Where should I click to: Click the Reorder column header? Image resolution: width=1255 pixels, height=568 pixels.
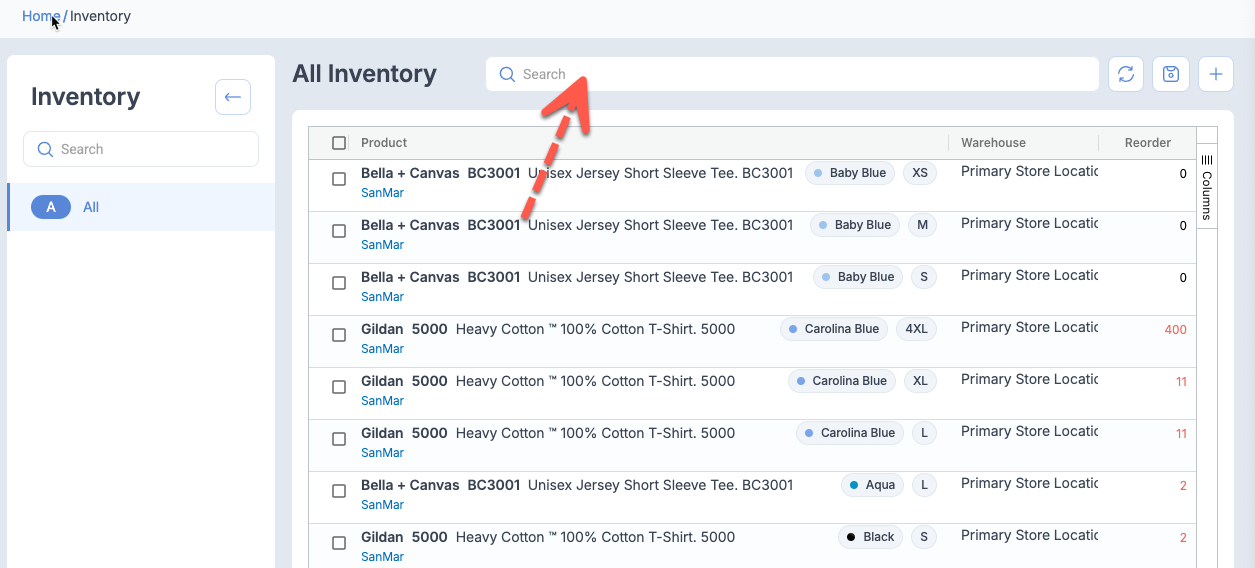pos(1147,143)
